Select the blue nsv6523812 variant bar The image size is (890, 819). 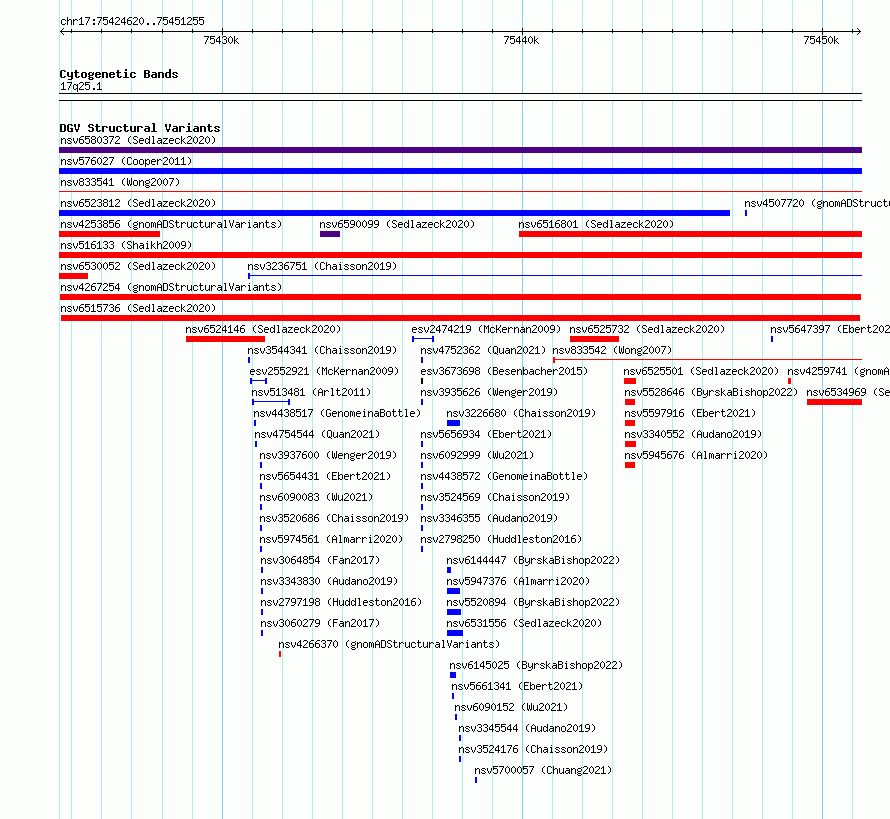click(x=394, y=213)
